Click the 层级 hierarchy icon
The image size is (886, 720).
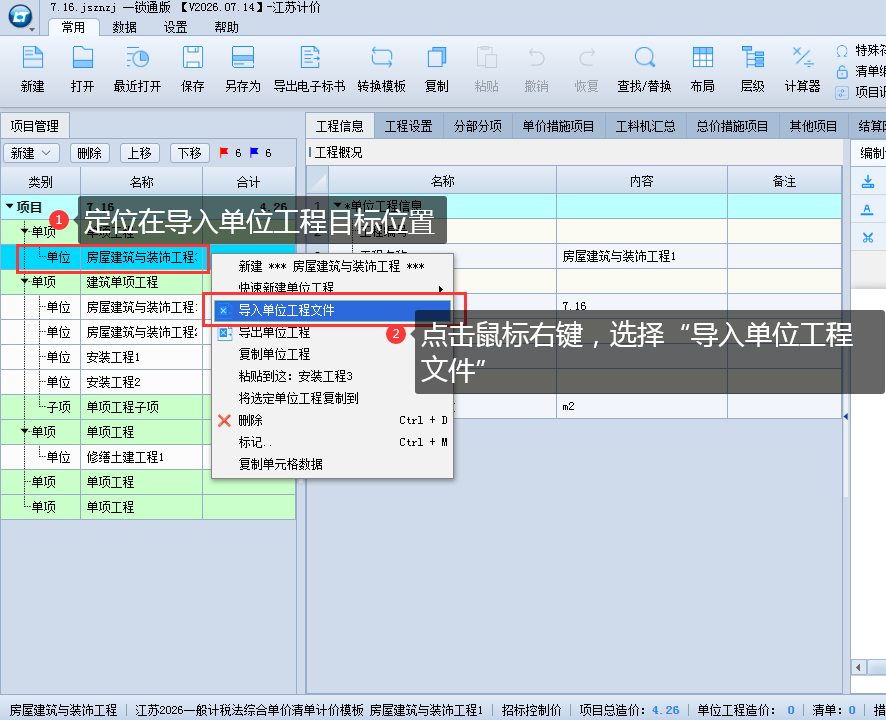click(x=753, y=58)
